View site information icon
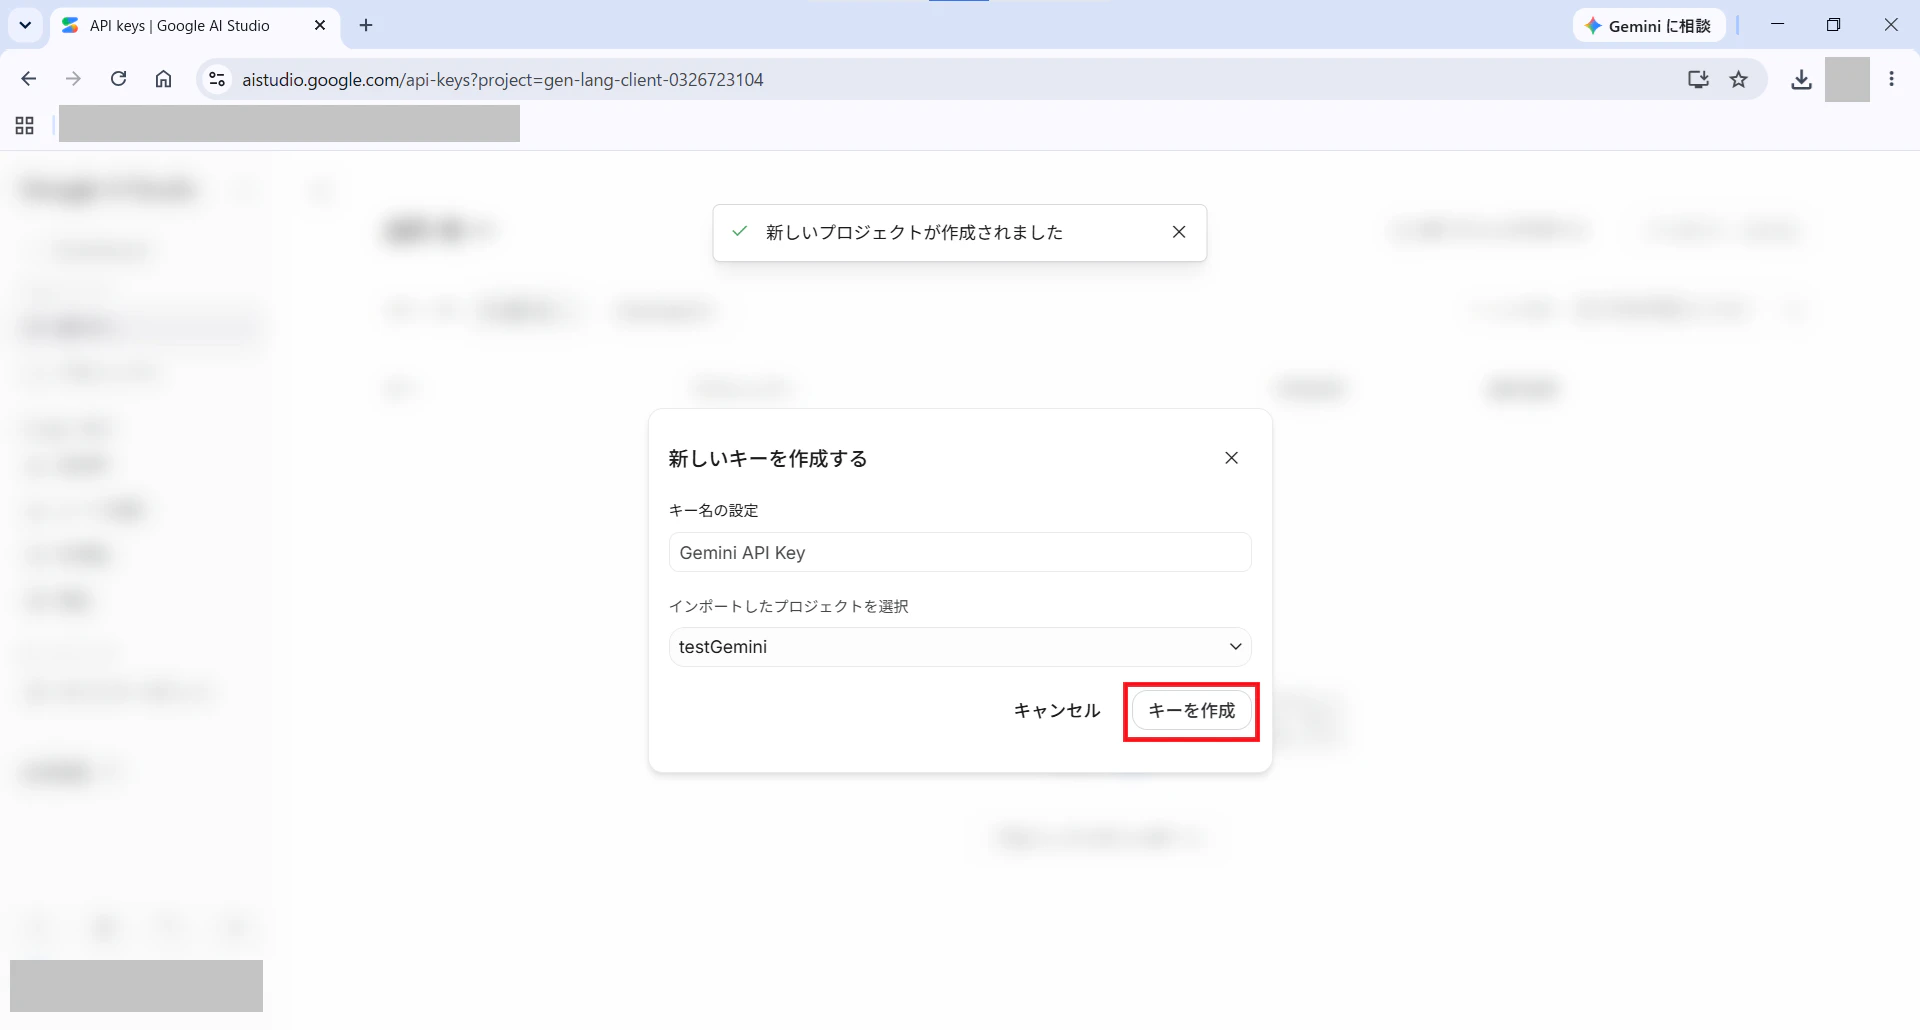Image resolution: width=1920 pixels, height=1030 pixels. pyautogui.click(x=217, y=79)
